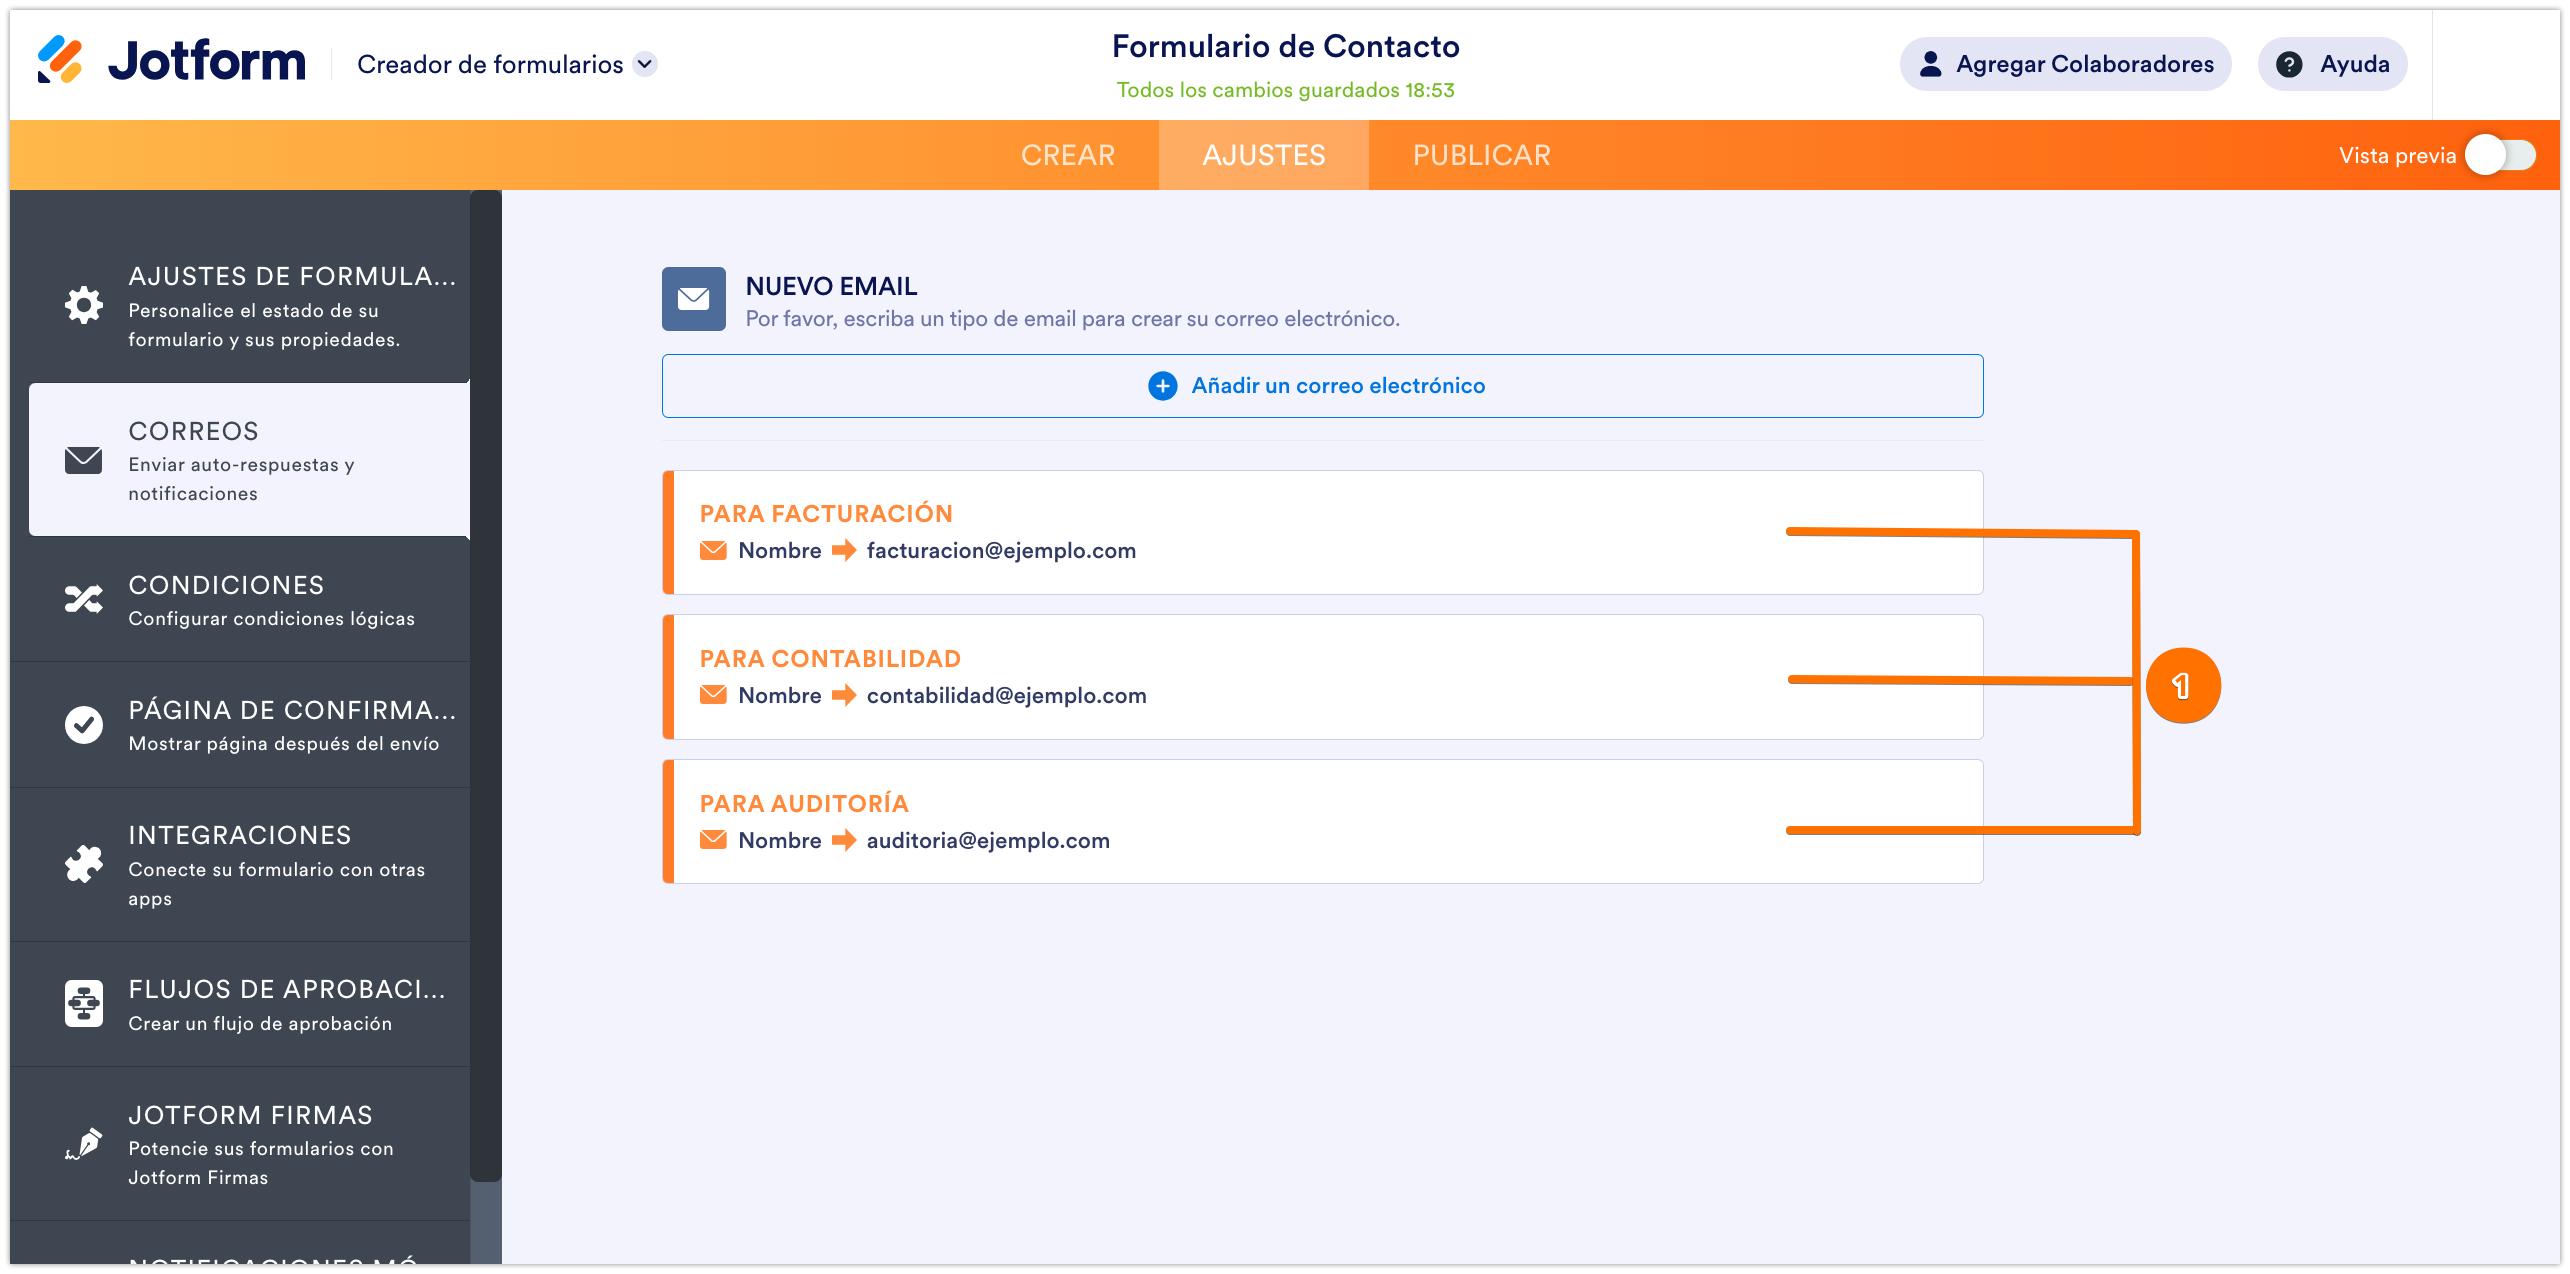Open Integraciones puzzle piece icon
The width and height of the screenshot is (2570, 1274).
click(x=84, y=864)
